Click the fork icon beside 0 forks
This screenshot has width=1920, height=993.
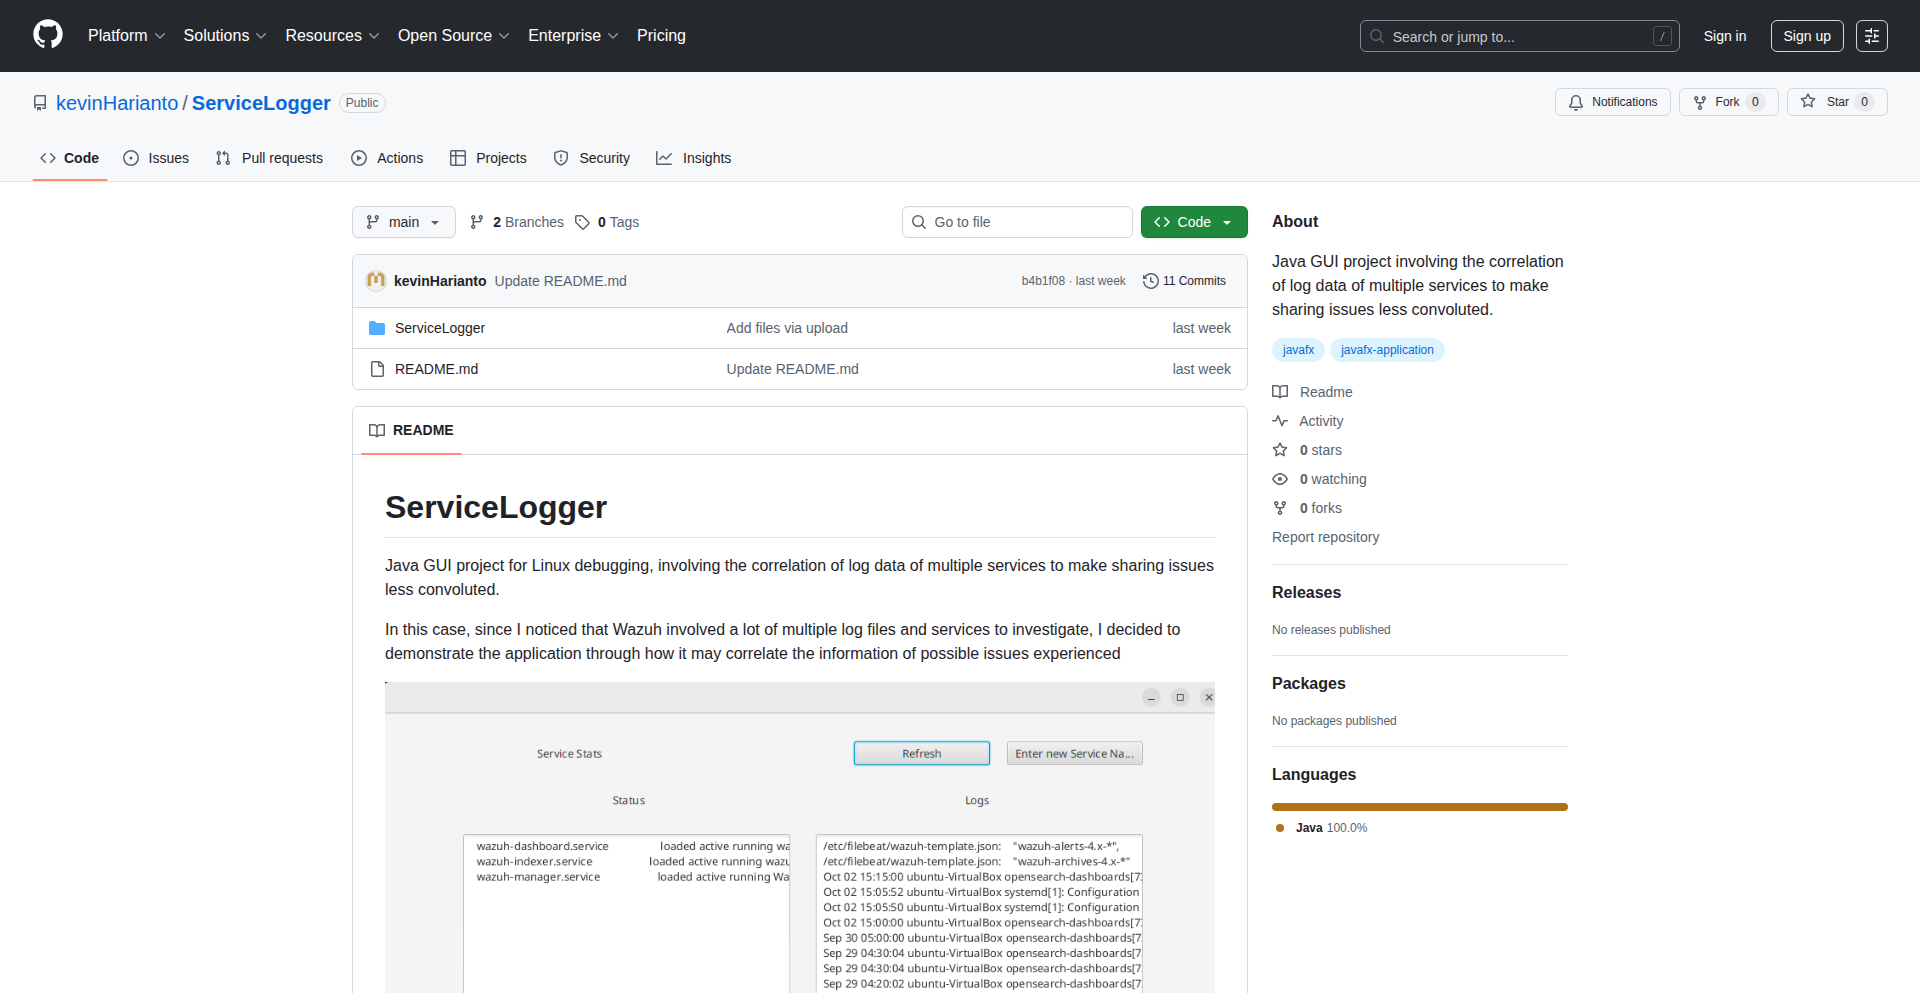[x=1280, y=508]
